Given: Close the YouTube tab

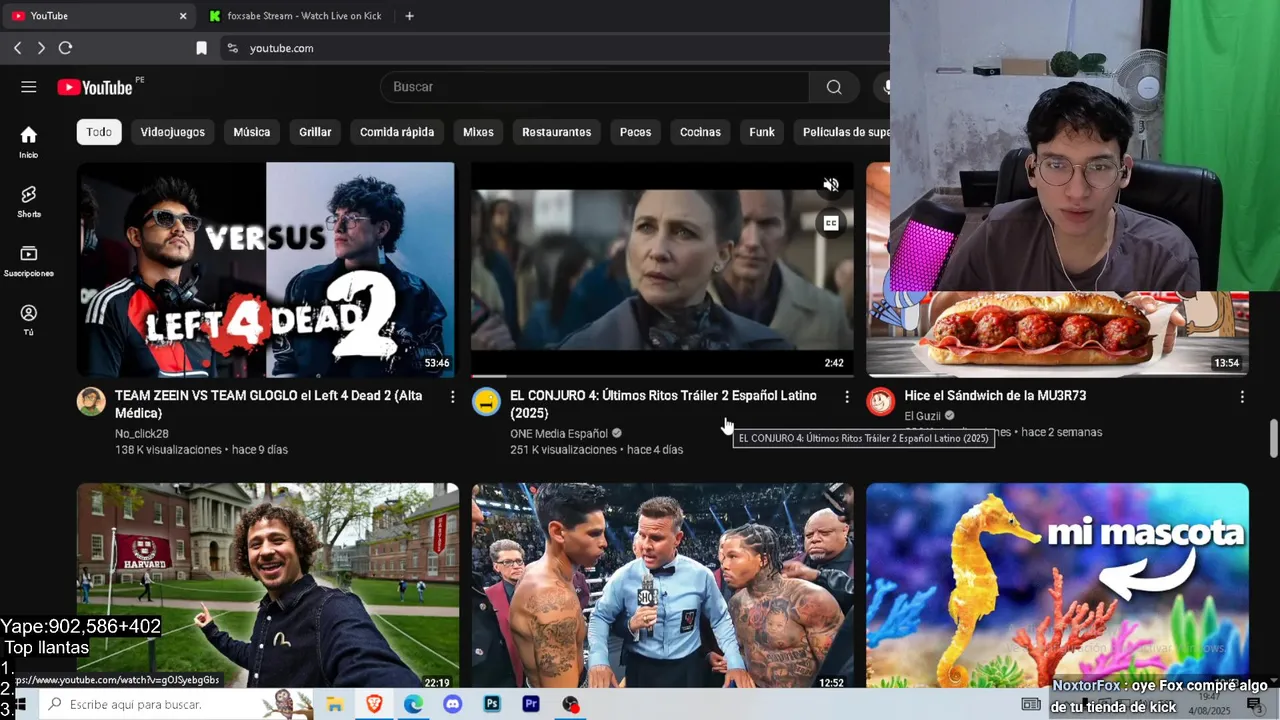Looking at the screenshot, I should [183, 16].
